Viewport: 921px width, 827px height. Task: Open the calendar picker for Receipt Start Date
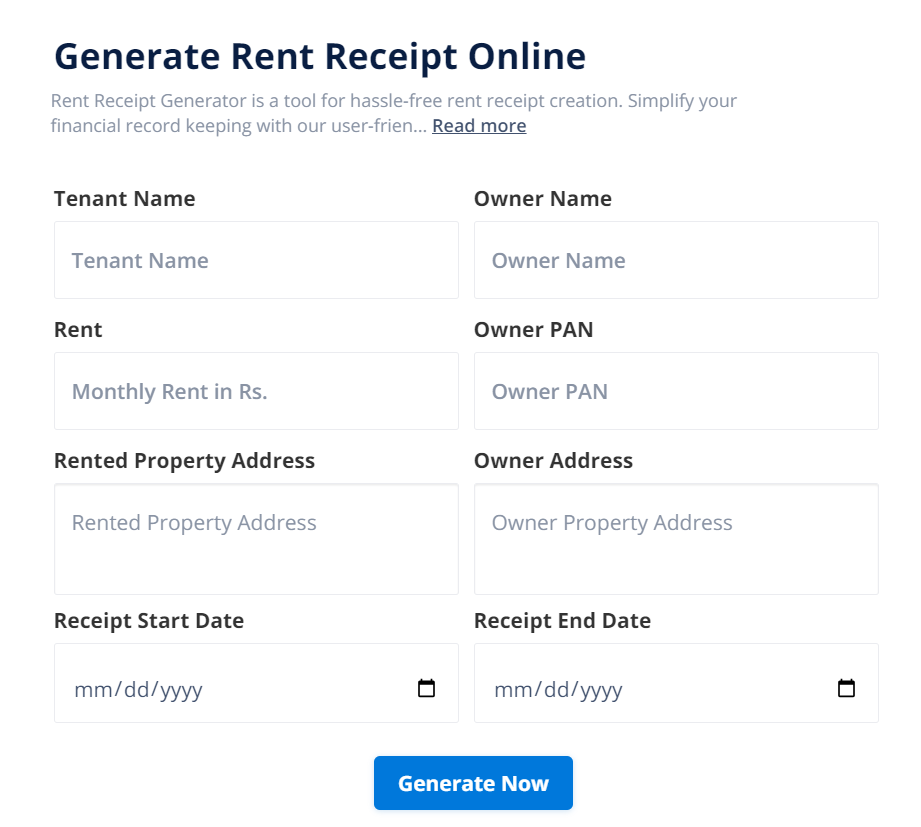click(x=426, y=688)
